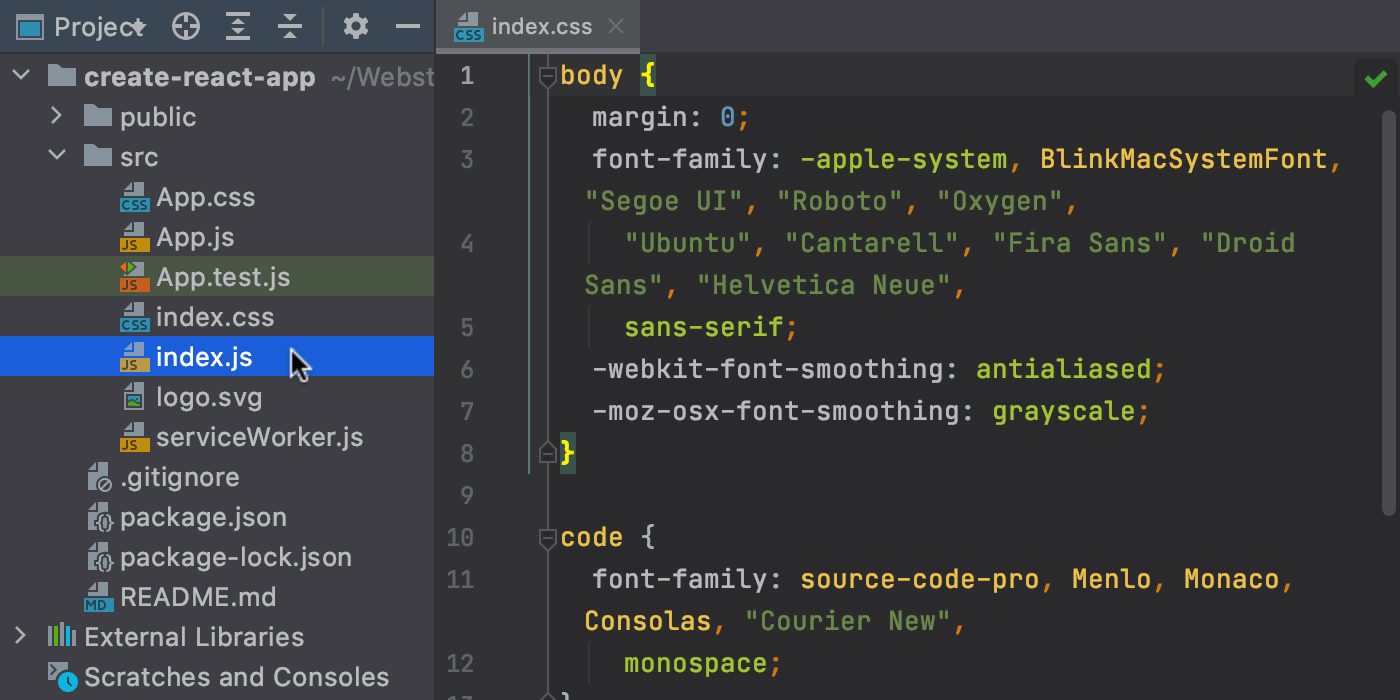The image size is (1400, 700).
Task: Click the Collapse All toolbar icon
Action: pyautogui.click(x=290, y=27)
